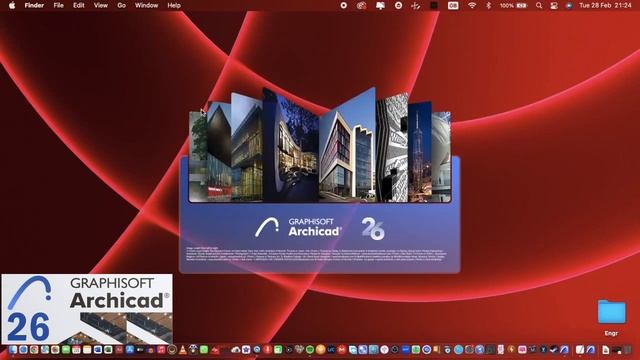640x360 pixels.
Task: Click the Archicad 26 splash screen
Action: [320, 180]
